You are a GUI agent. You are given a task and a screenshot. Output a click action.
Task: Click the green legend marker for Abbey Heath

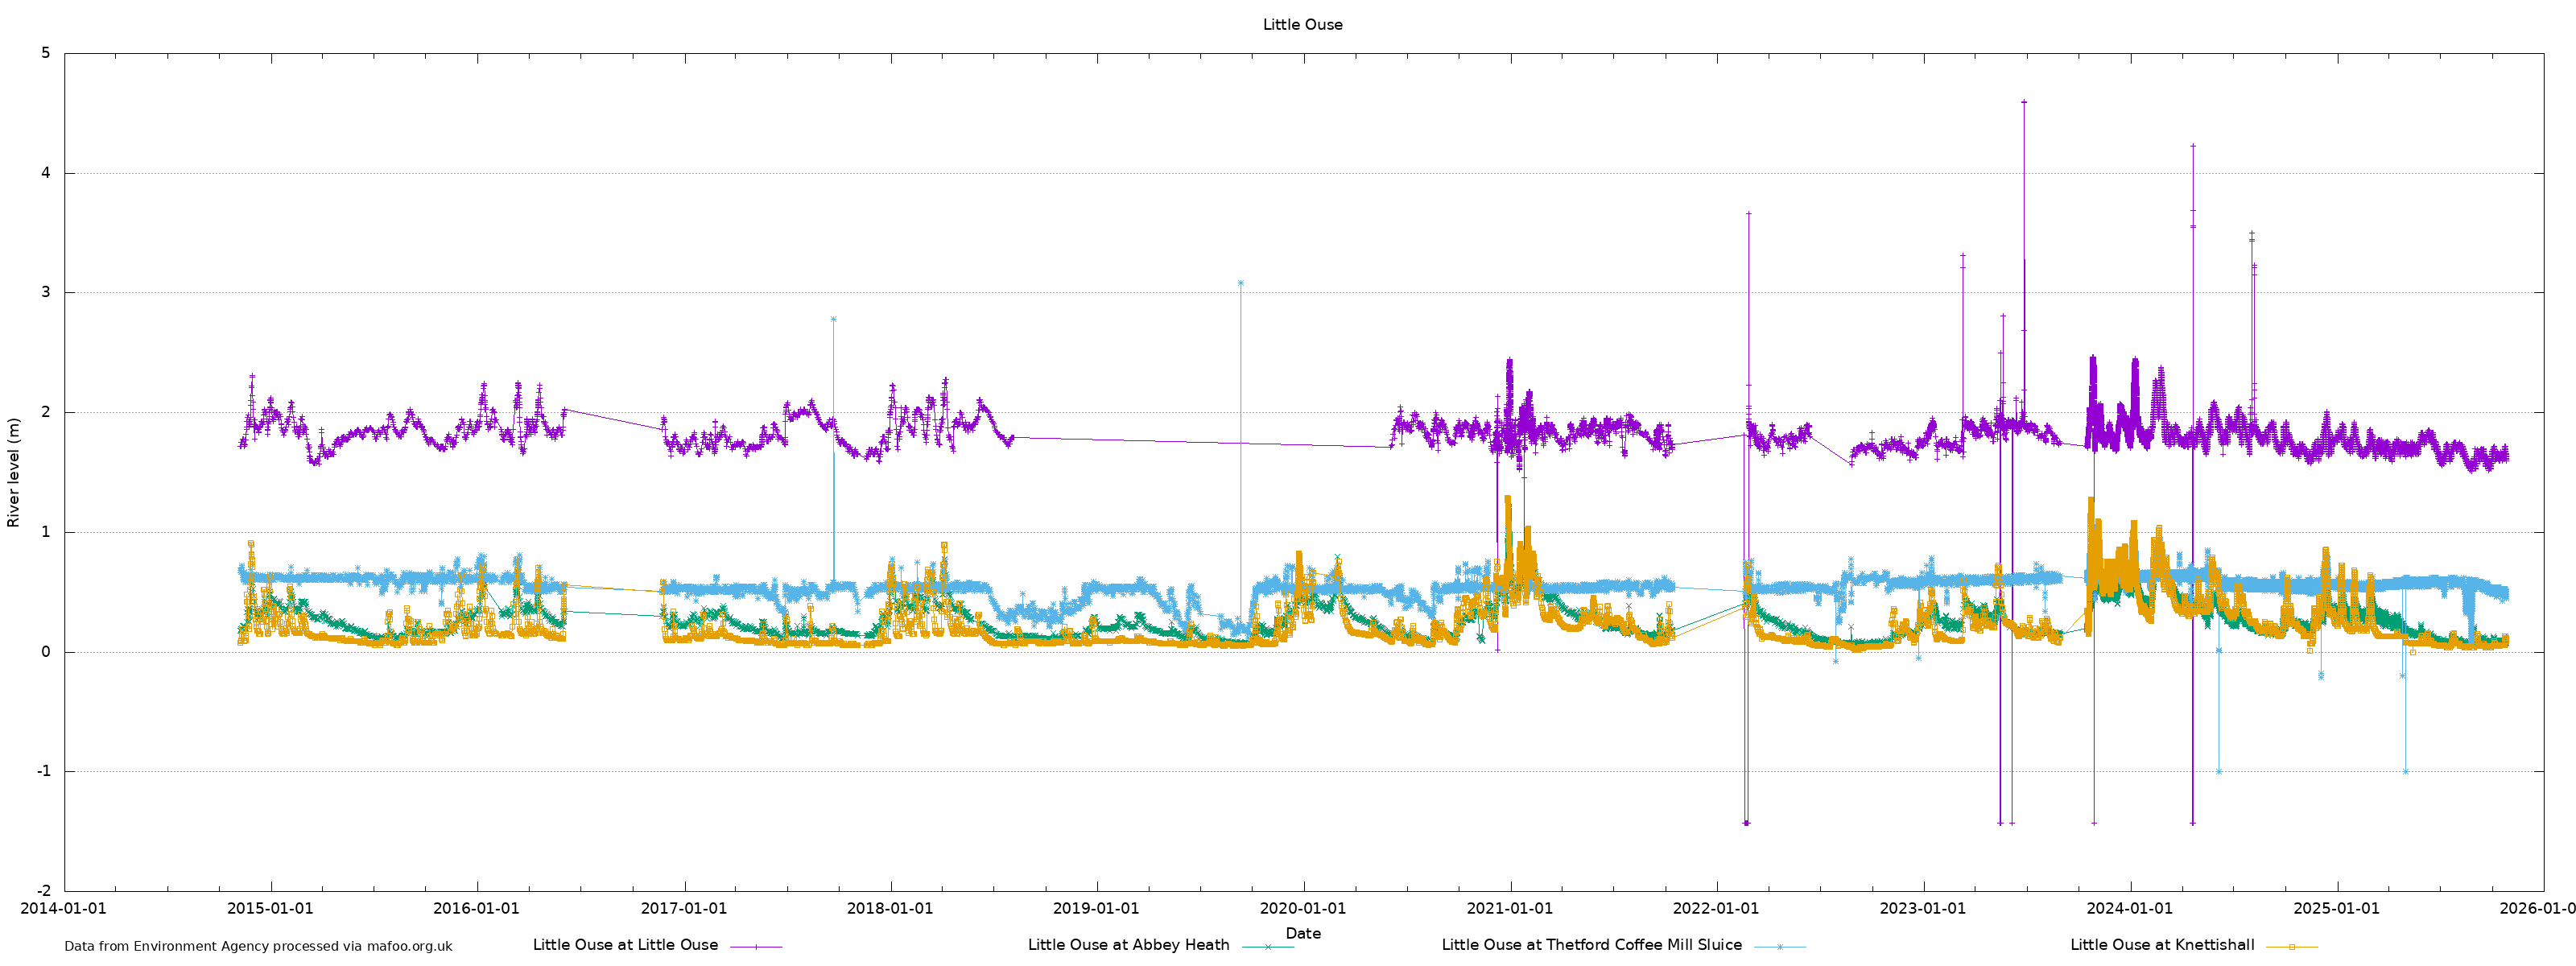tap(1267, 946)
